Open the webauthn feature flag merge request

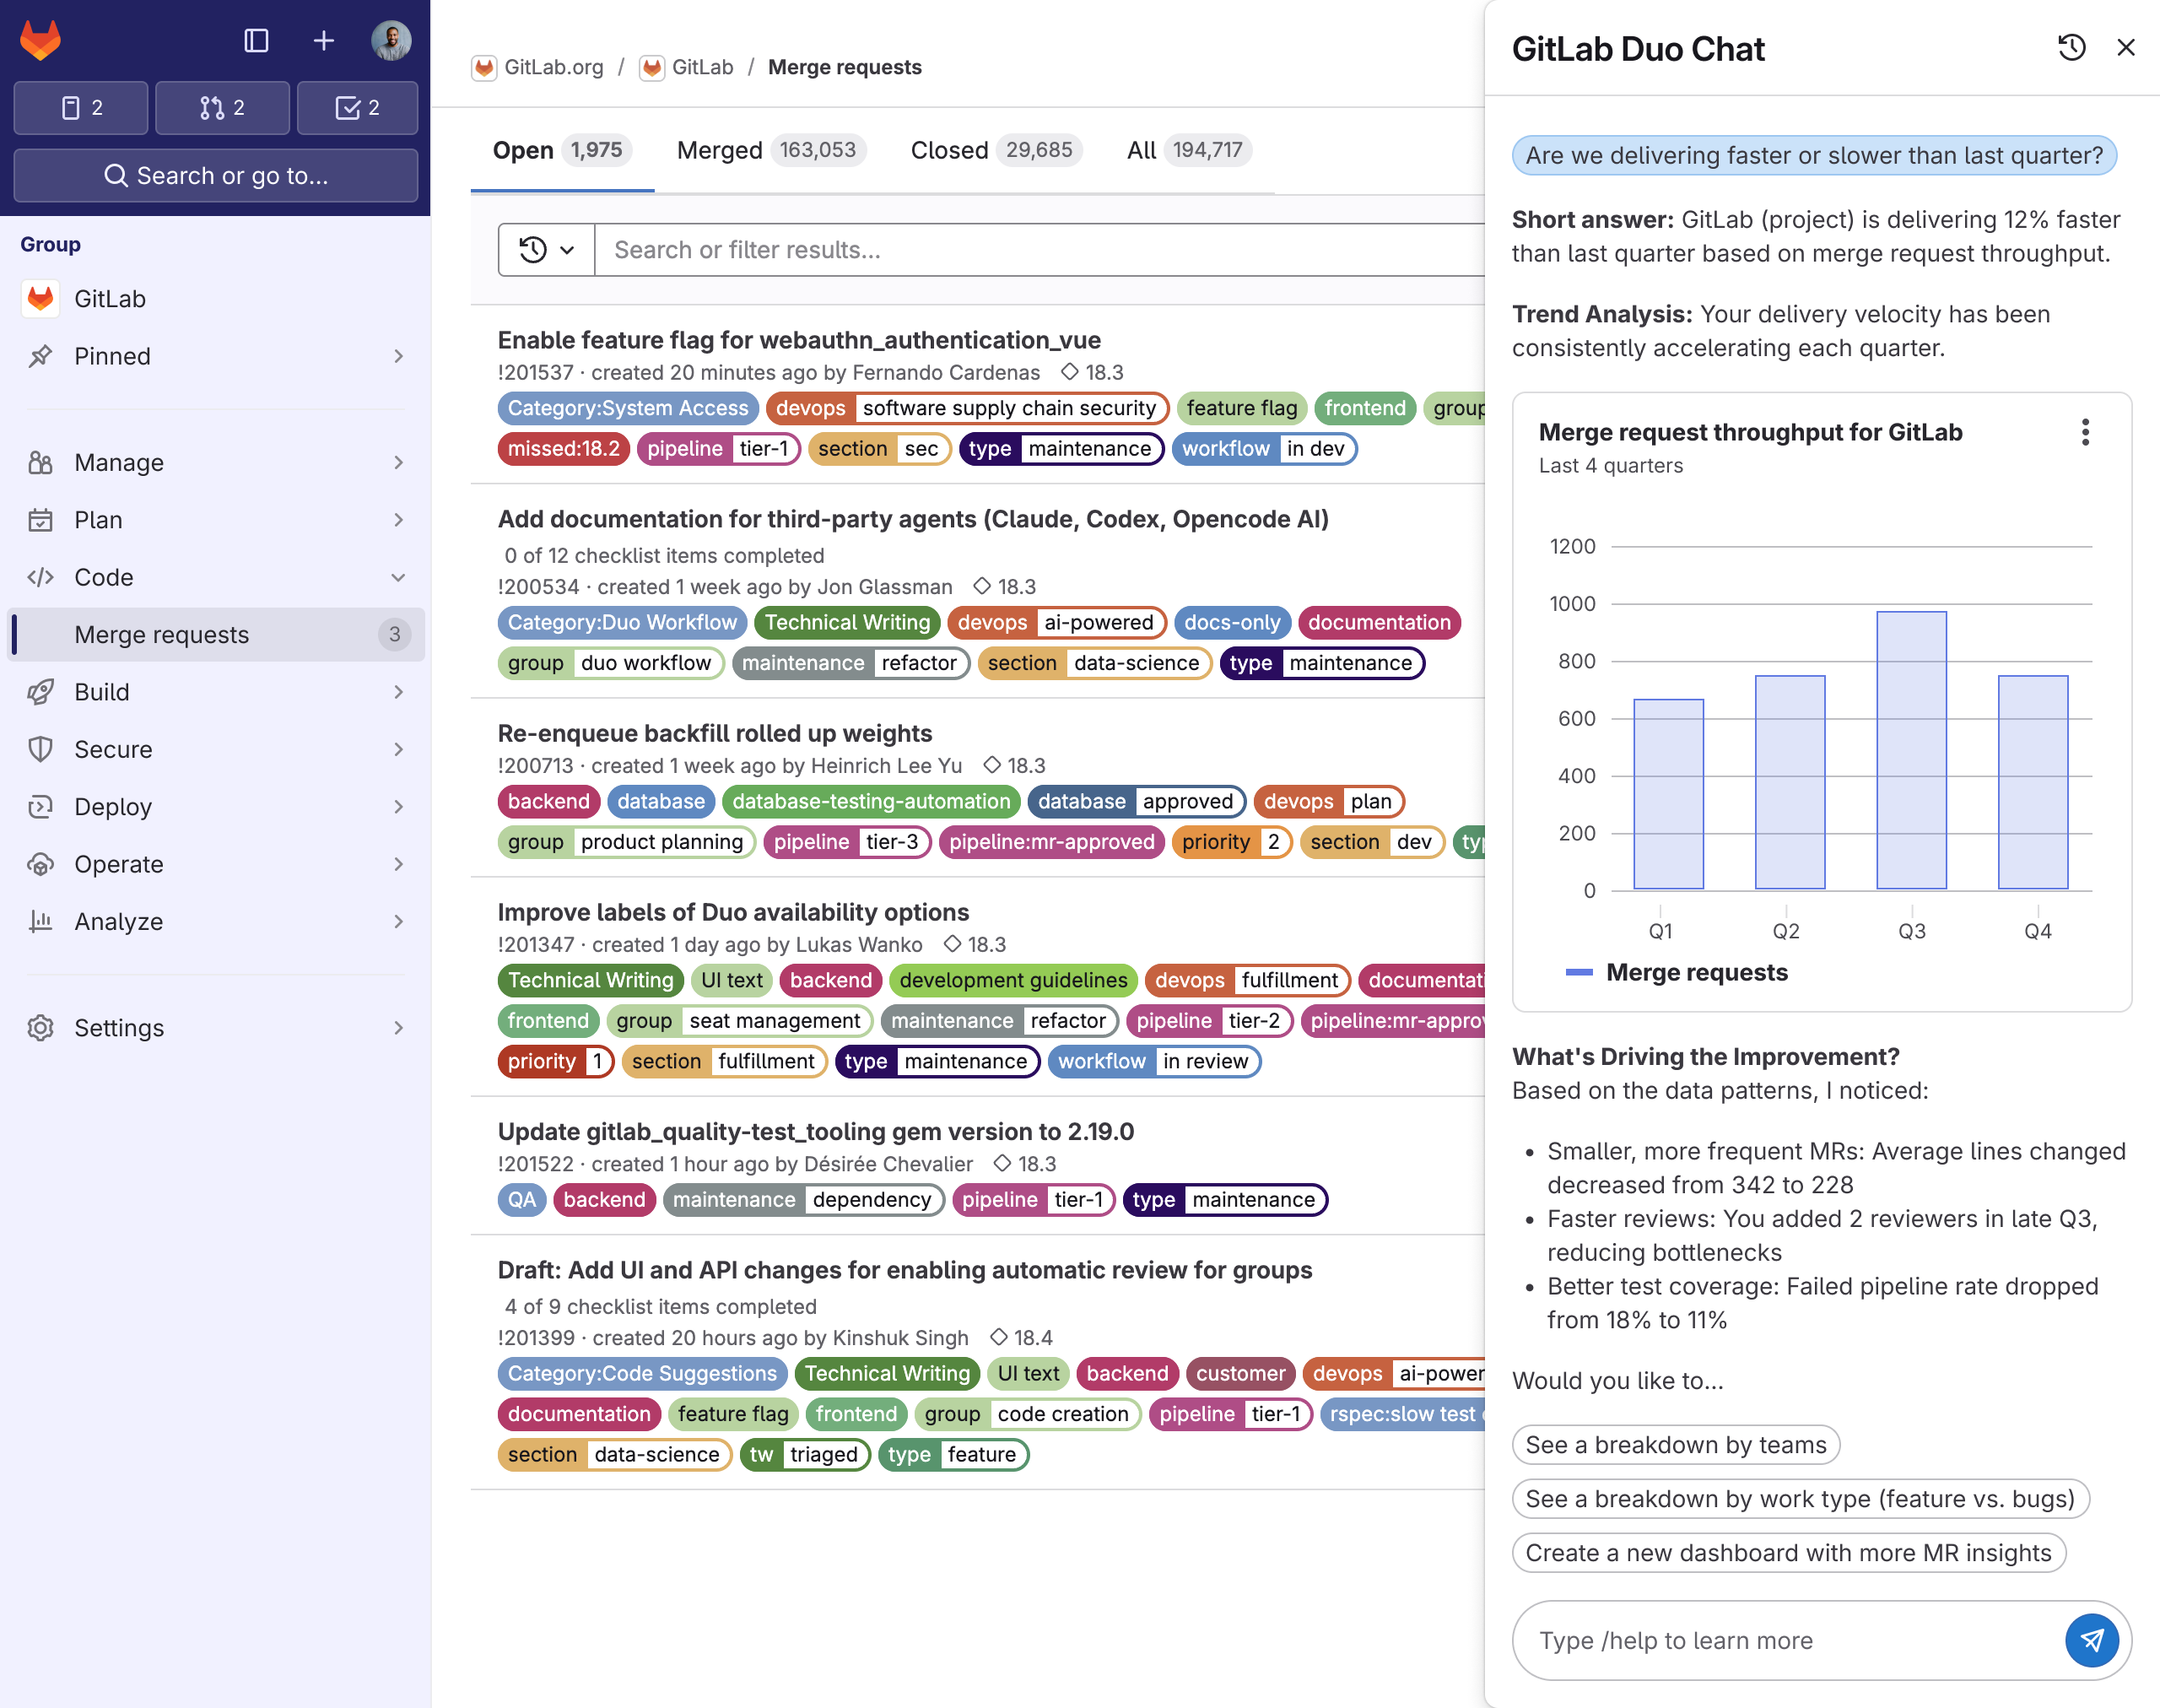point(799,340)
